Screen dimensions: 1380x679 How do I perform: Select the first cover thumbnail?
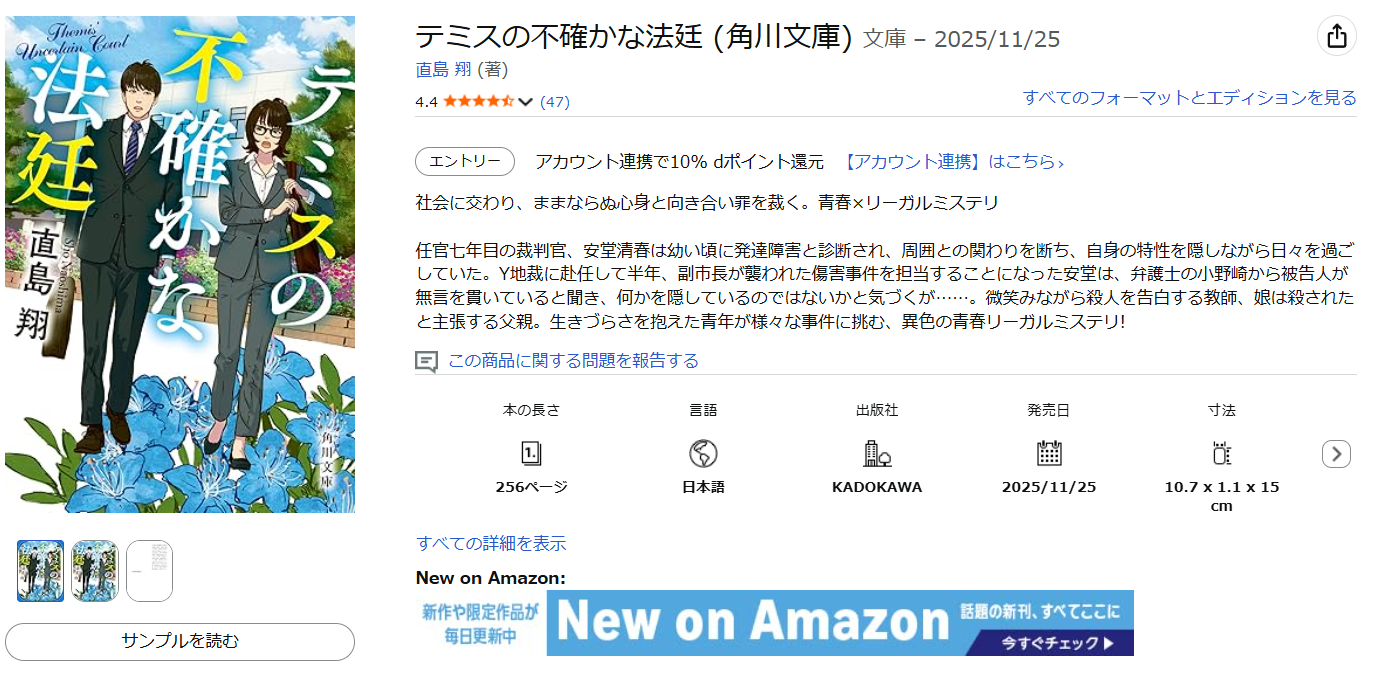(x=41, y=571)
